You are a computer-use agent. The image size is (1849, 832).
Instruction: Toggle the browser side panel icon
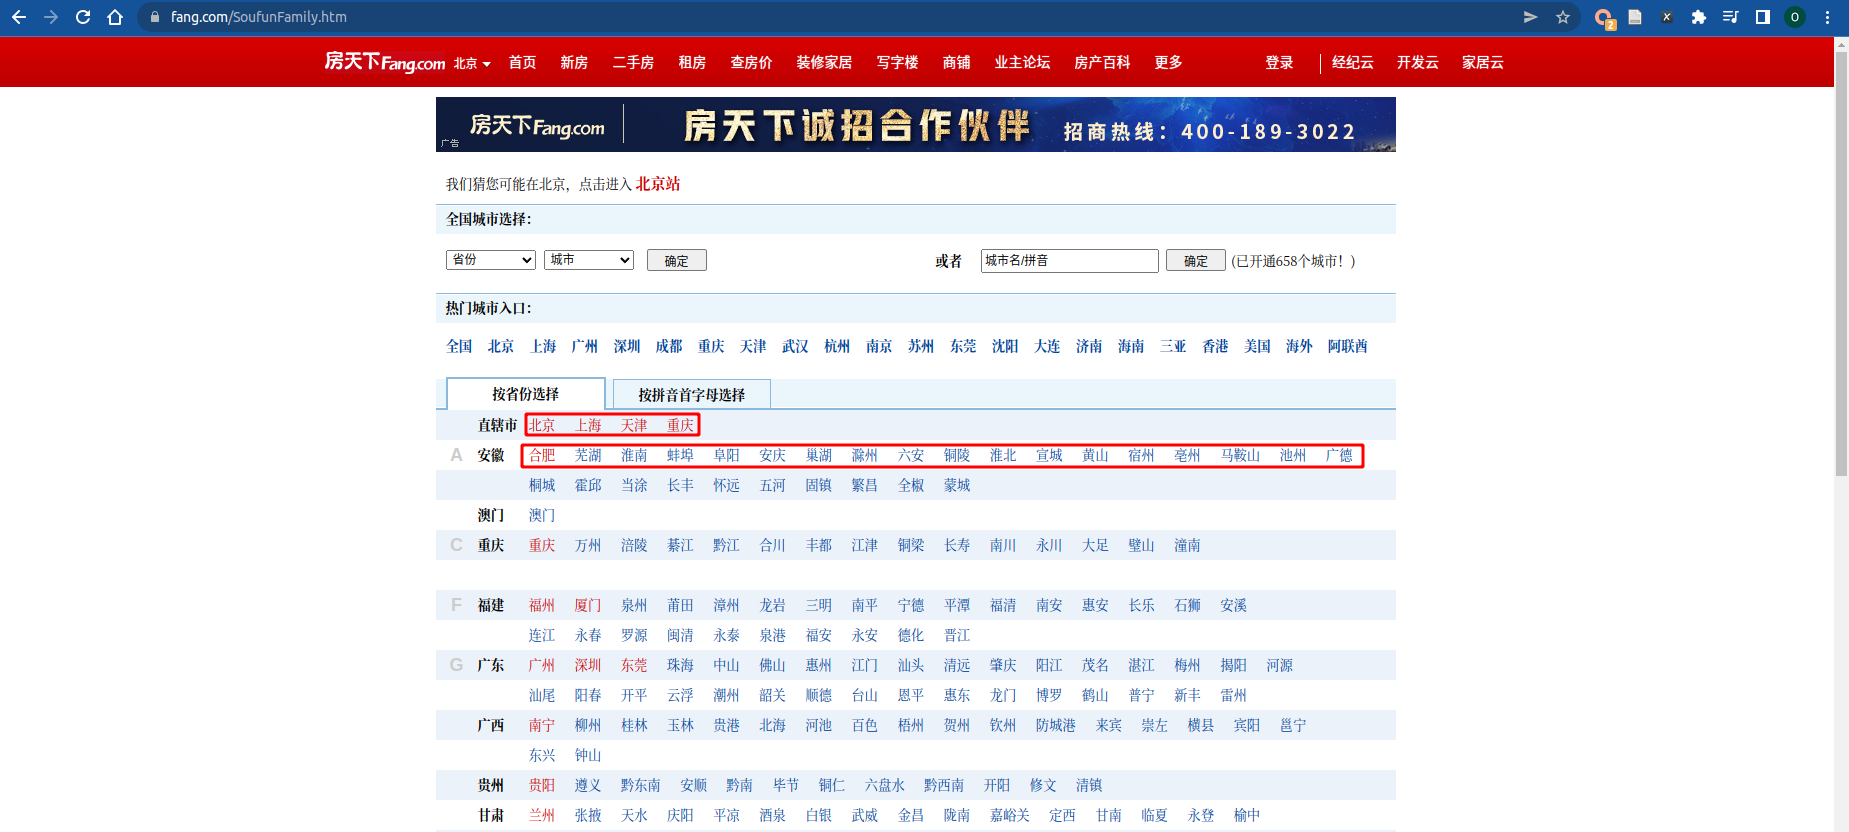click(x=1763, y=17)
